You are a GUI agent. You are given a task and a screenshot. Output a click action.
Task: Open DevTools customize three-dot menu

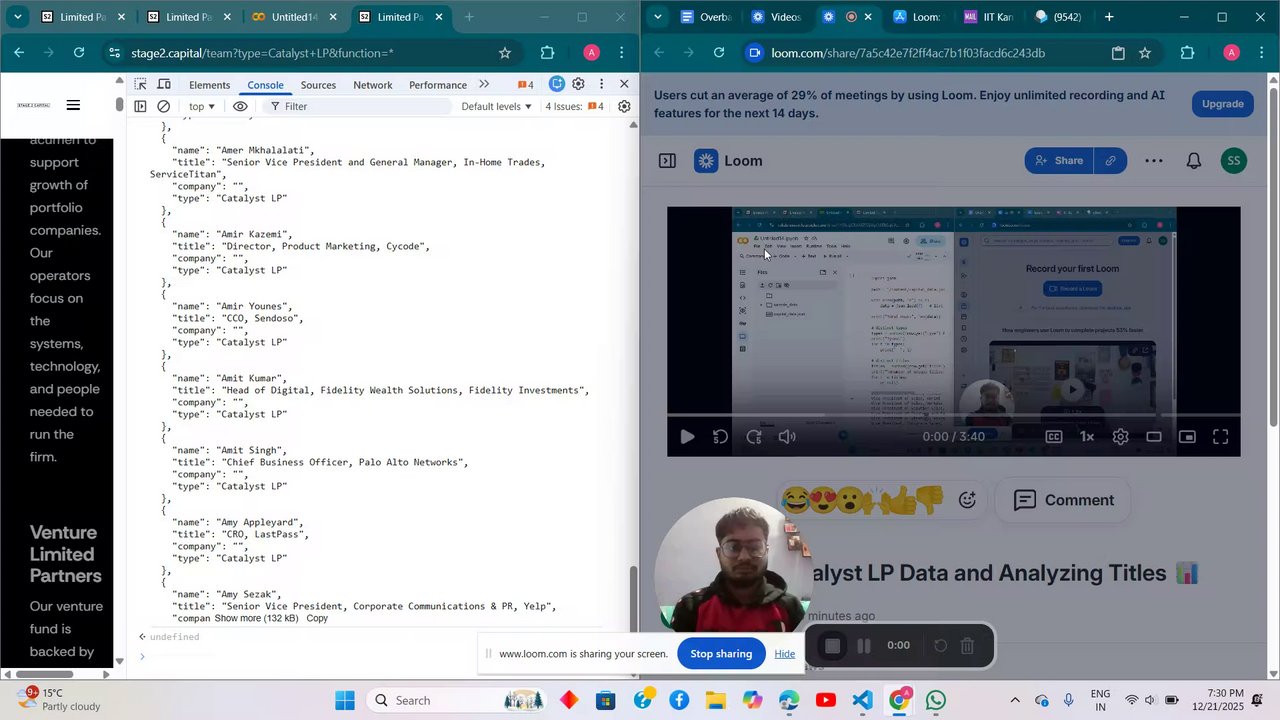click(x=601, y=84)
